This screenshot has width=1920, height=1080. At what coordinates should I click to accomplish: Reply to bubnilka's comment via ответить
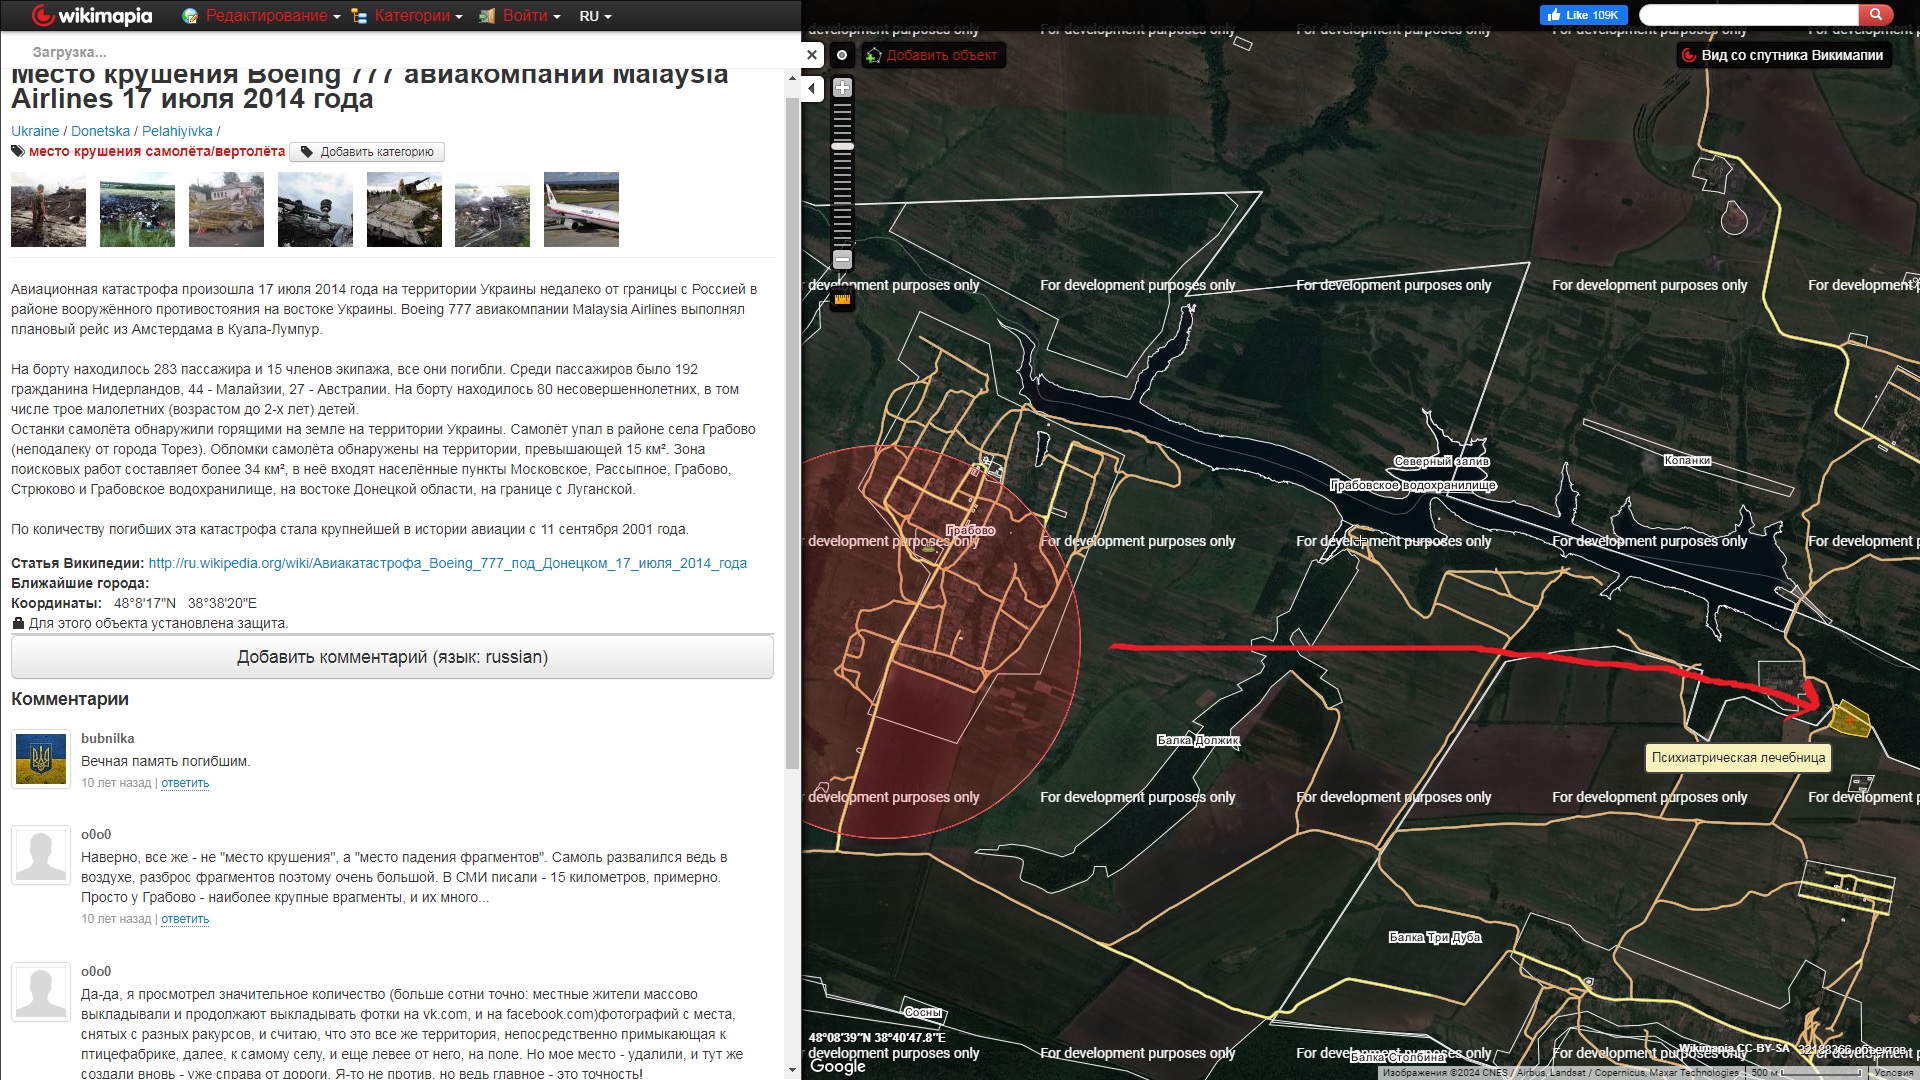tap(185, 783)
